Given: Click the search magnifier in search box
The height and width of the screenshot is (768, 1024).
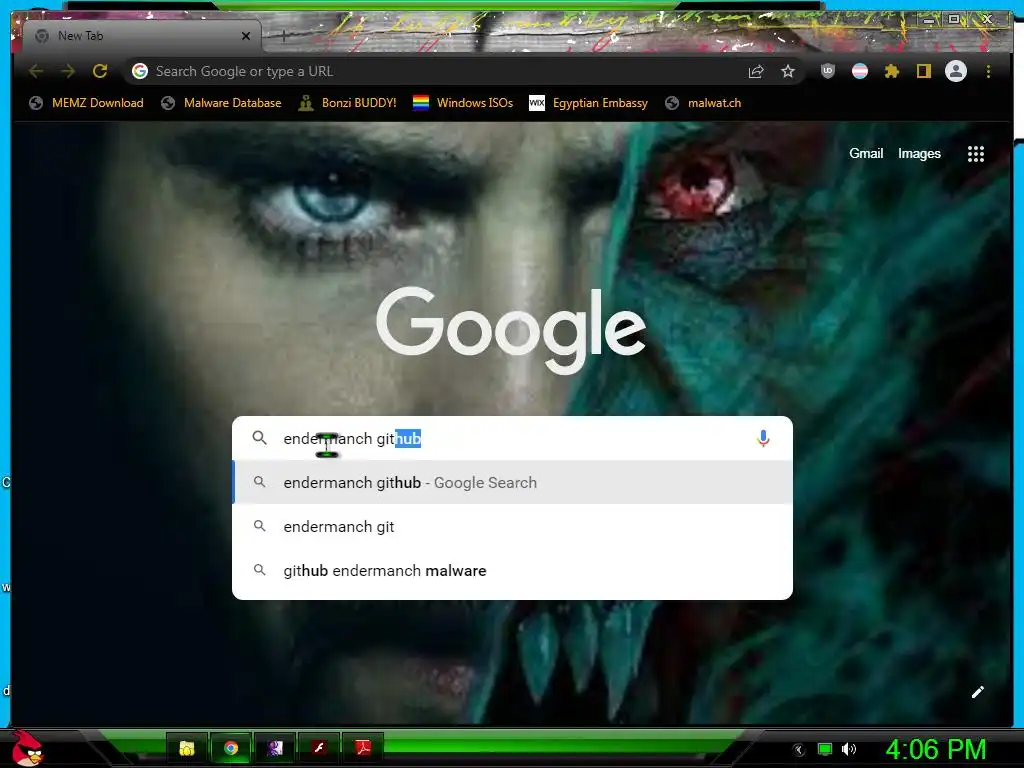Looking at the screenshot, I should coord(259,438).
